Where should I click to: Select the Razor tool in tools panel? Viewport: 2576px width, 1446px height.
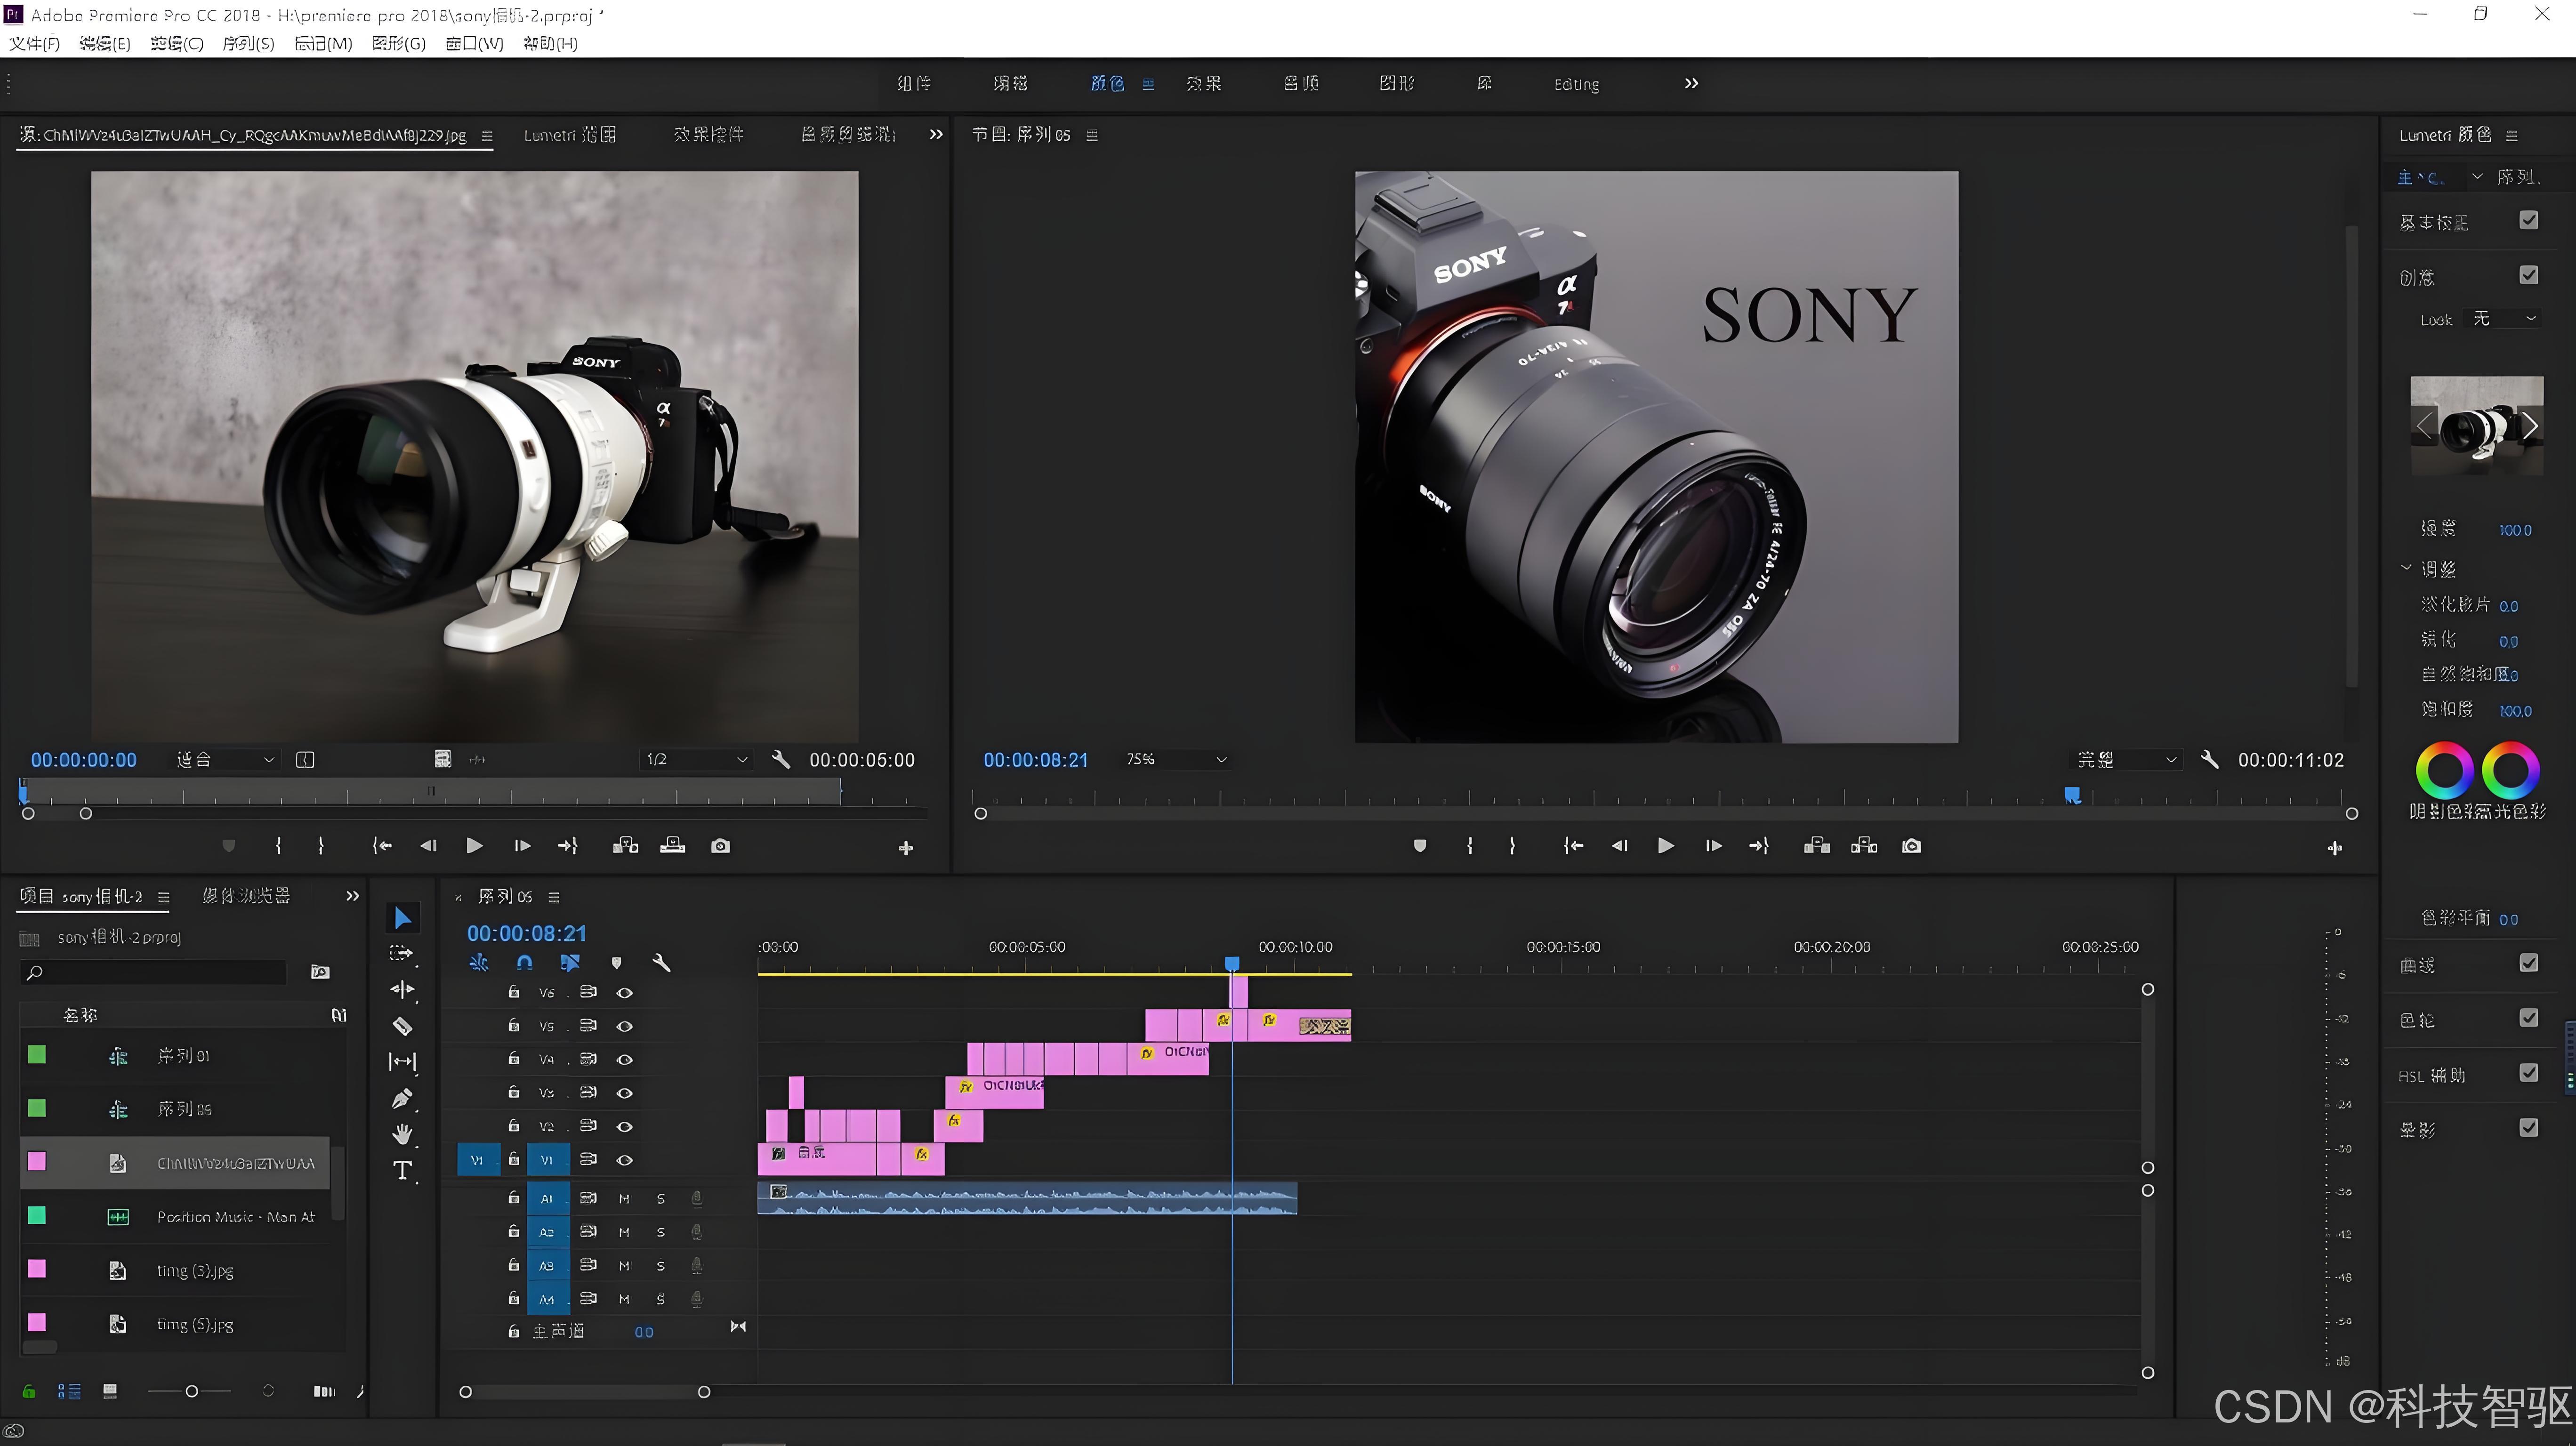click(402, 1026)
